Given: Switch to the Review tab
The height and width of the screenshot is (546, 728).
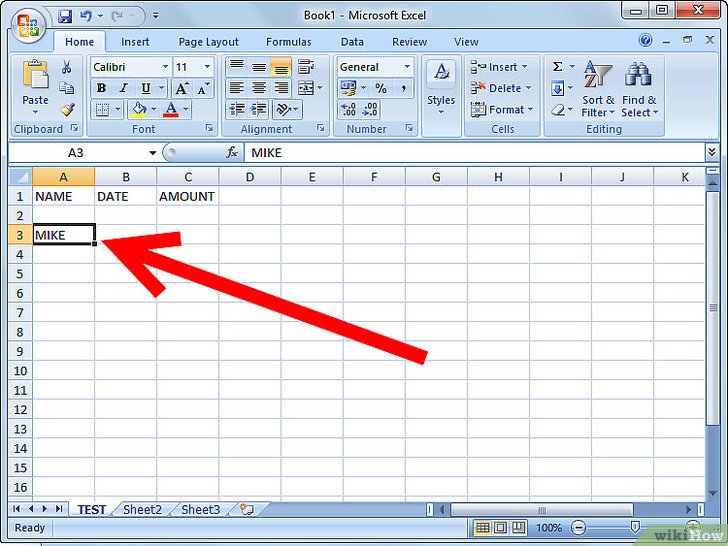Looking at the screenshot, I should coord(409,42).
